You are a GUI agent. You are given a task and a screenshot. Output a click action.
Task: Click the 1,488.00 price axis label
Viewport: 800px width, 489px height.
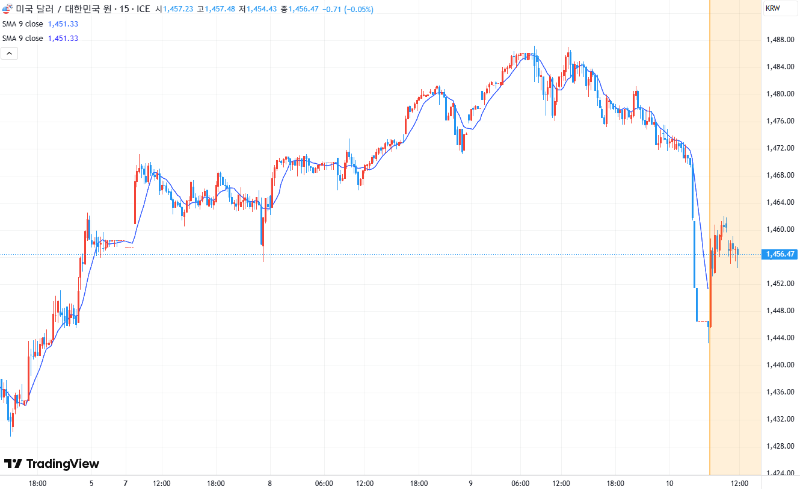(779, 40)
